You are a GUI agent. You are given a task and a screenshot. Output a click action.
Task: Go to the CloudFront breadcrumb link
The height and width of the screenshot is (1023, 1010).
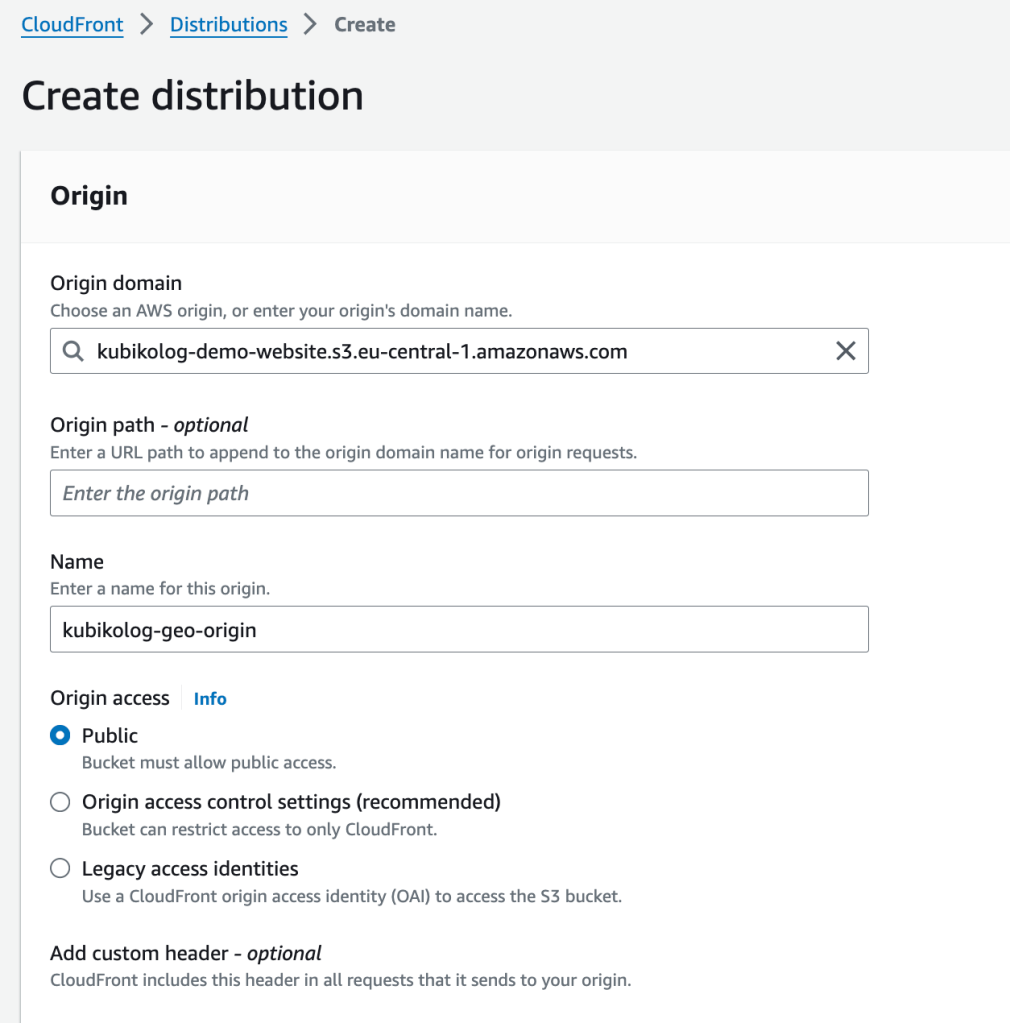coord(72,25)
